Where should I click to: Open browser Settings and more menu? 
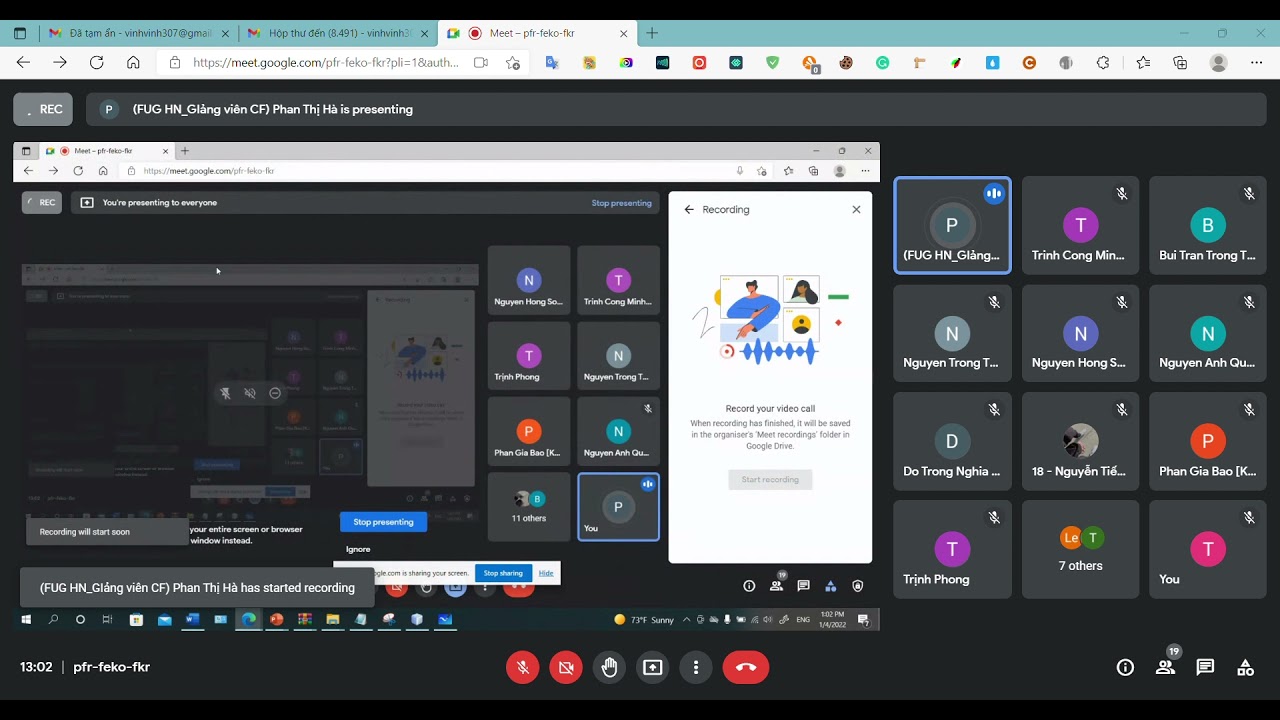point(1257,62)
